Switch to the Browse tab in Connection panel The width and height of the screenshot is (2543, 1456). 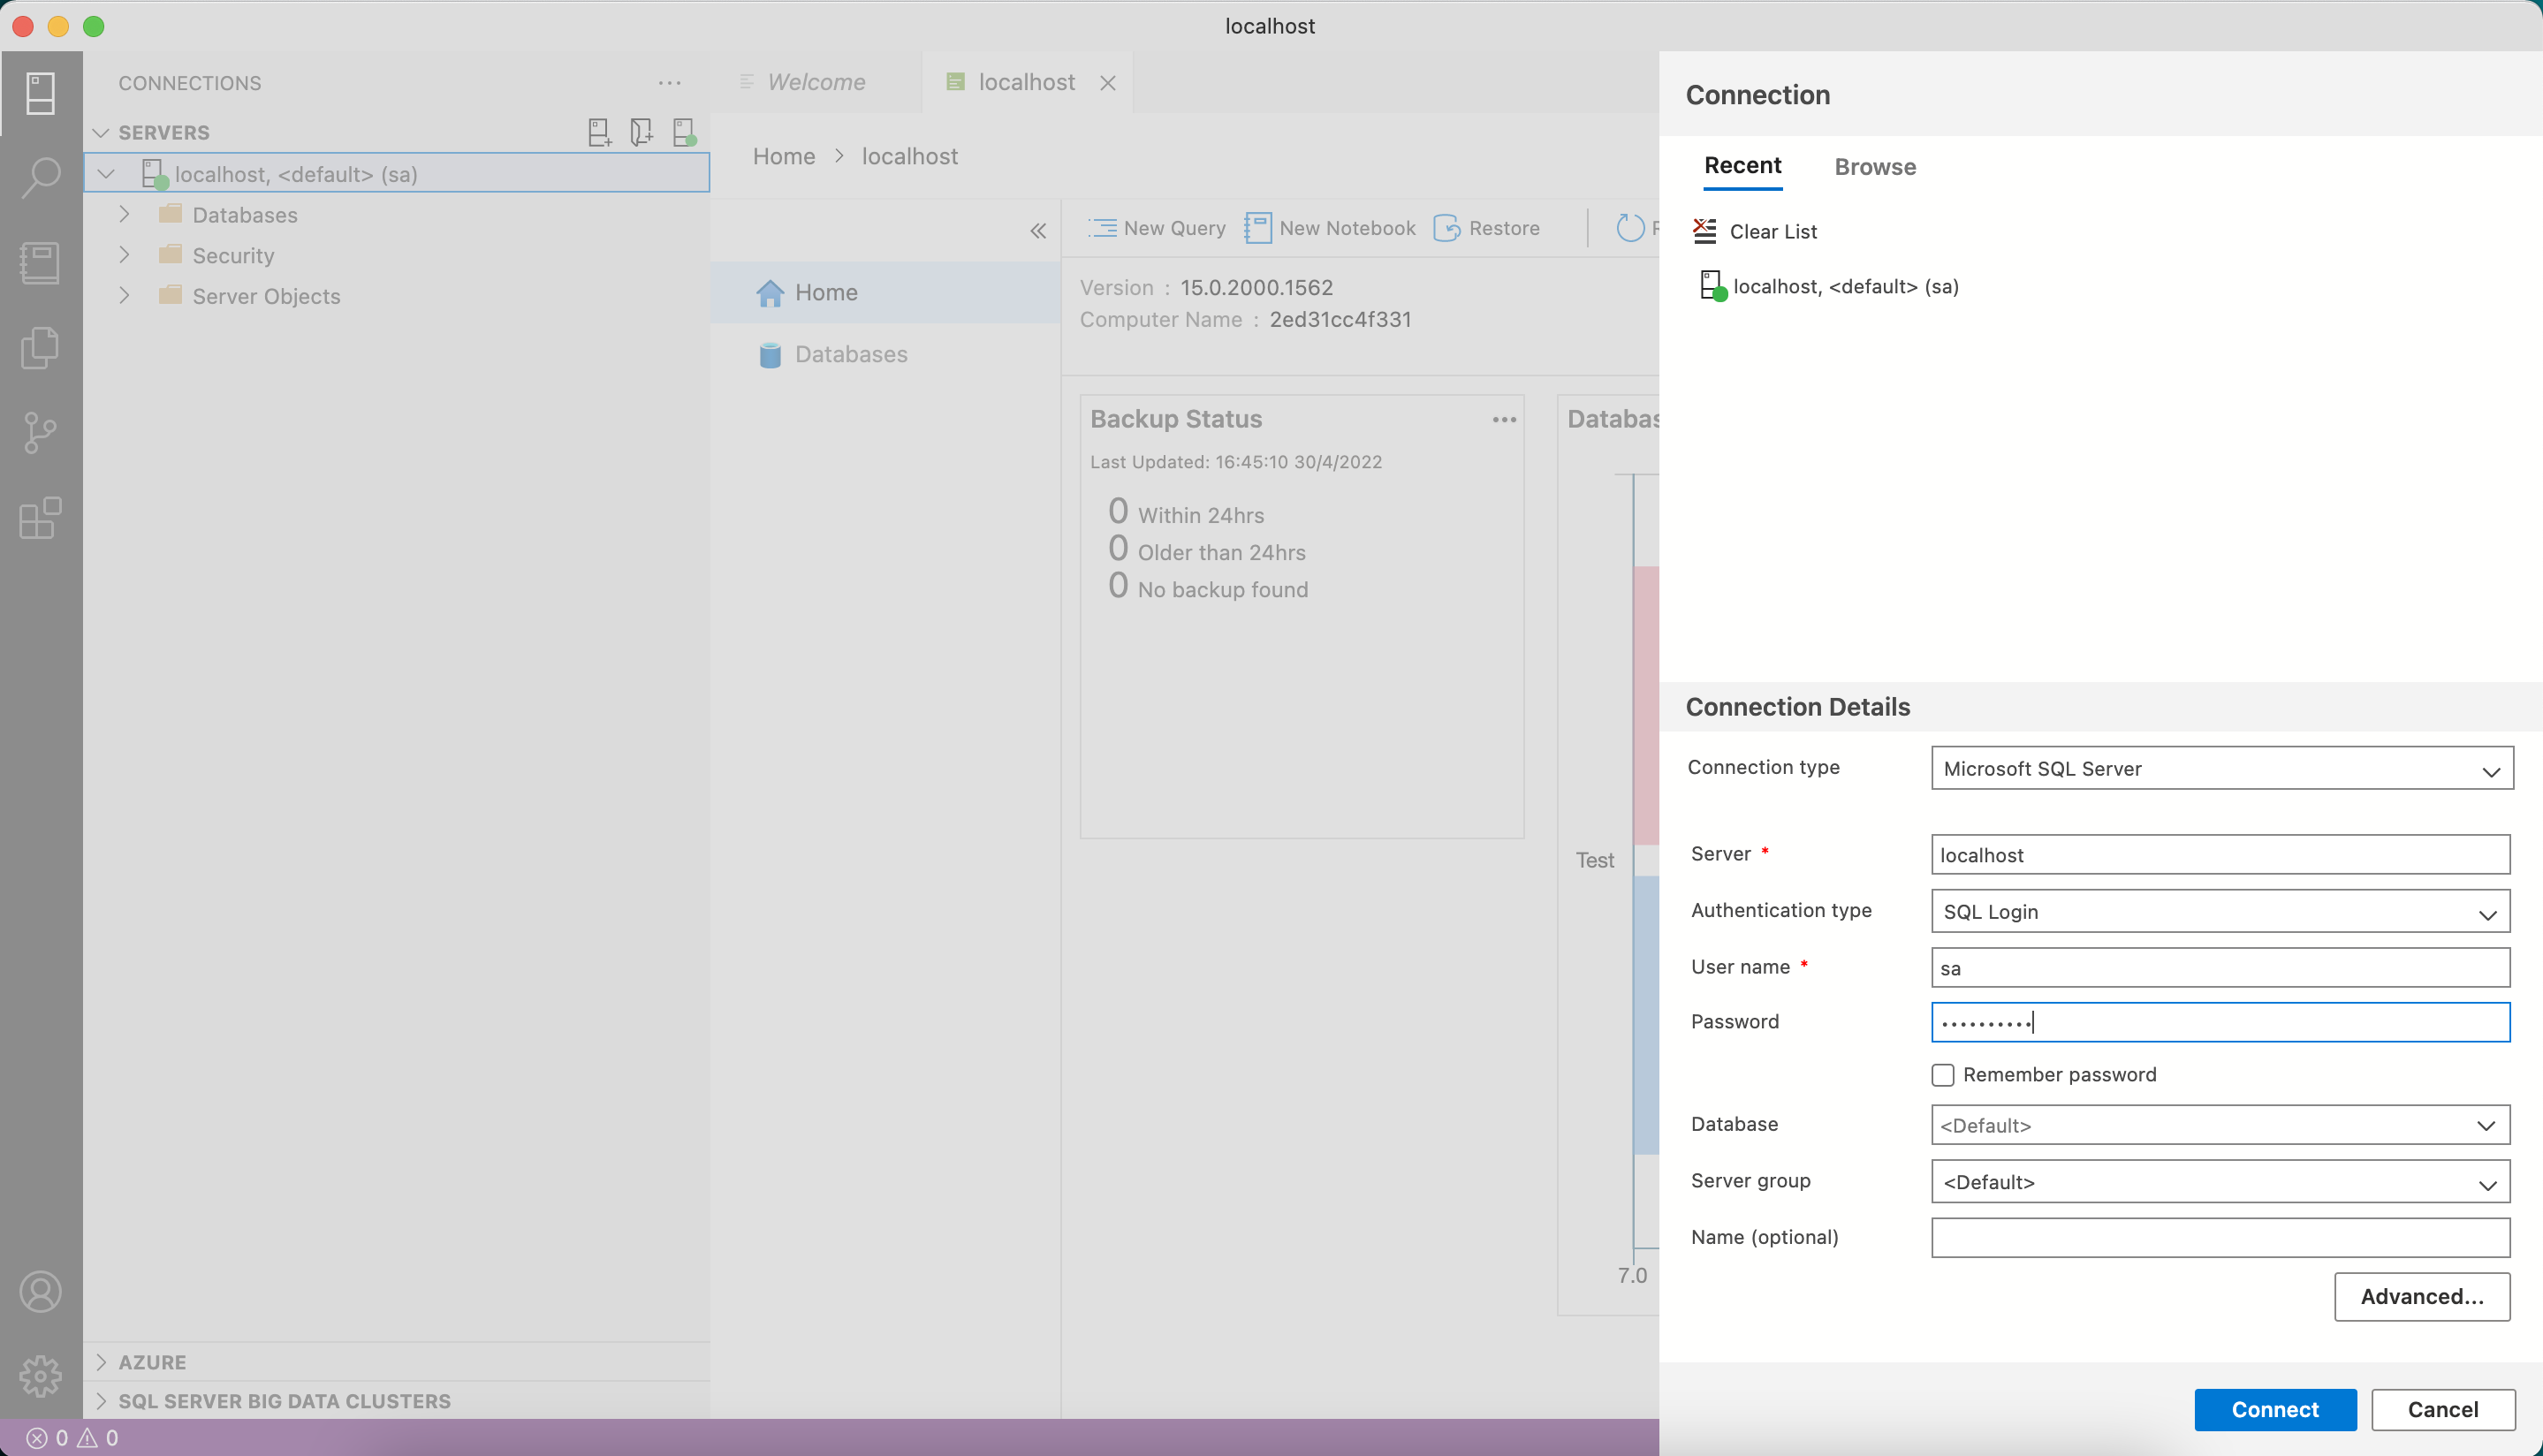click(x=1874, y=167)
